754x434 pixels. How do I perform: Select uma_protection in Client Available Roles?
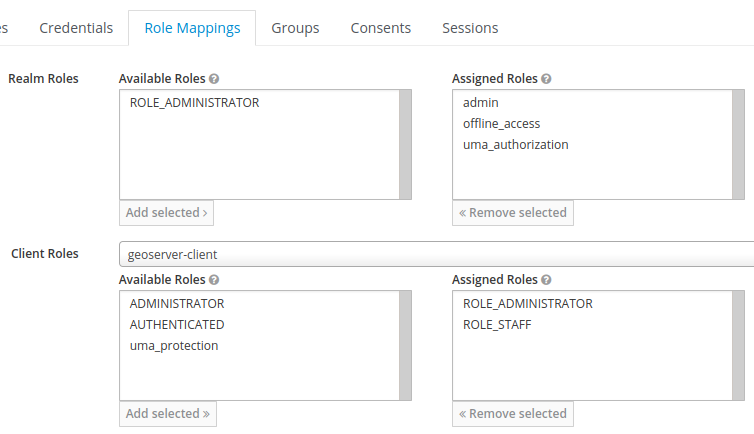pos(174,346)
